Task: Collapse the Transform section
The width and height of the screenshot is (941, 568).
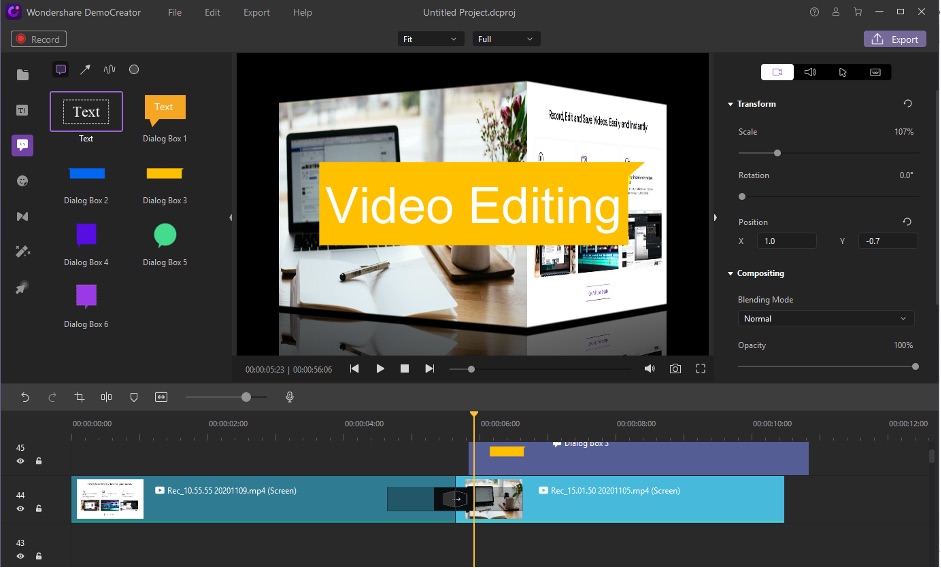Action: point(730,104)
